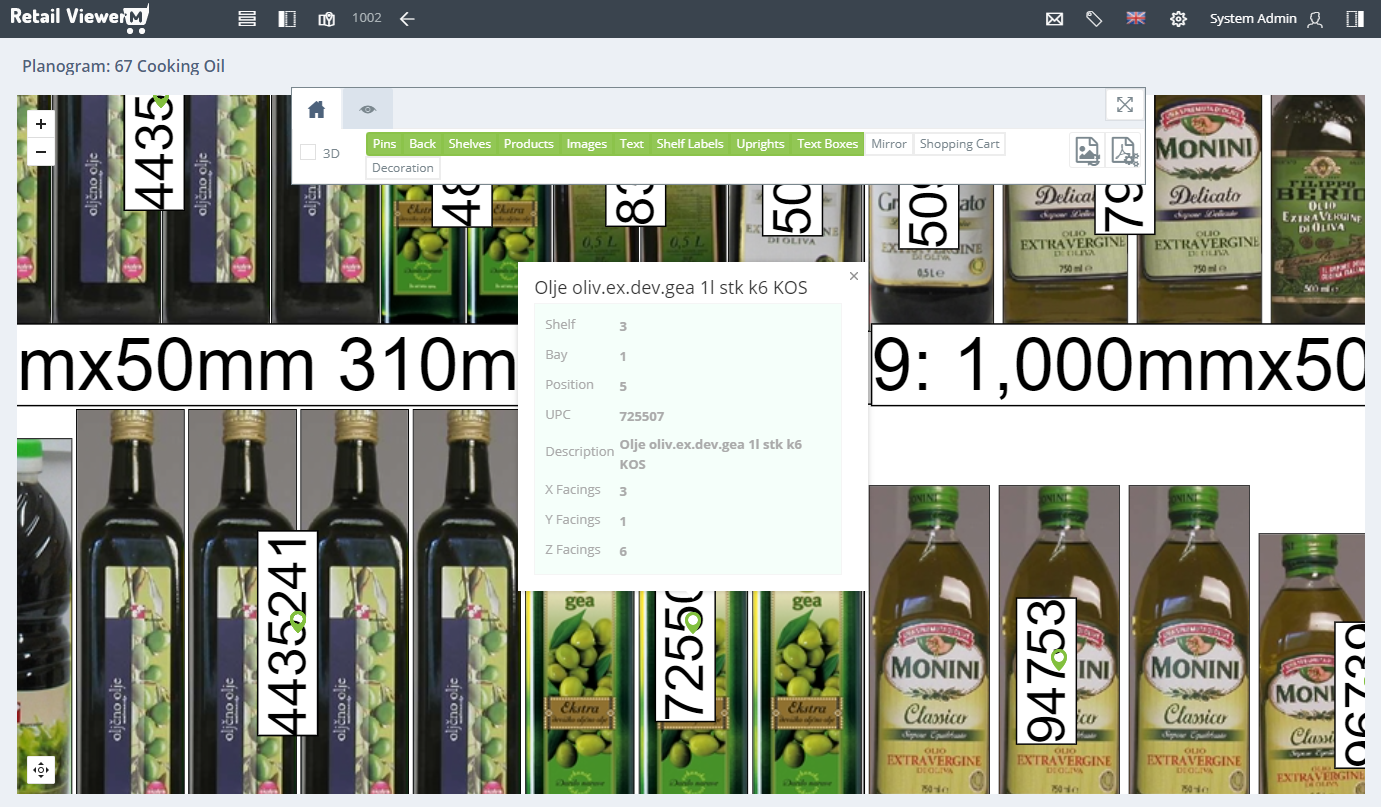Click the green pin on label 4435241
1381x807 pixels.
[297, 622]
